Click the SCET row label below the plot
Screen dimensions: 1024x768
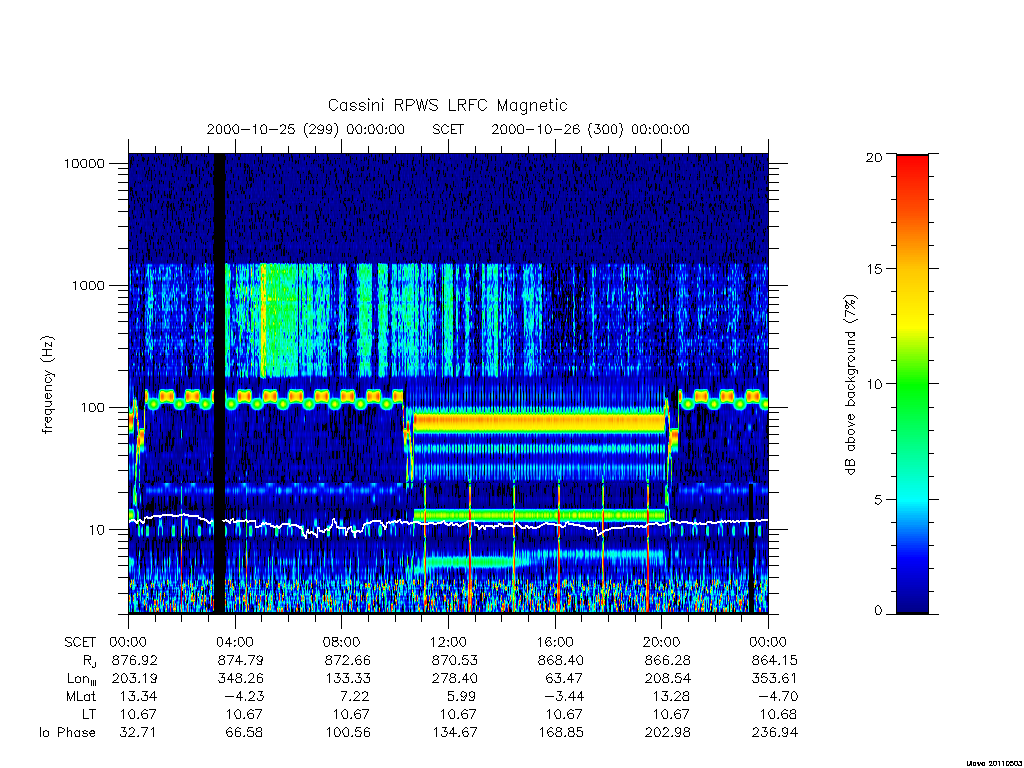point(80,642)
